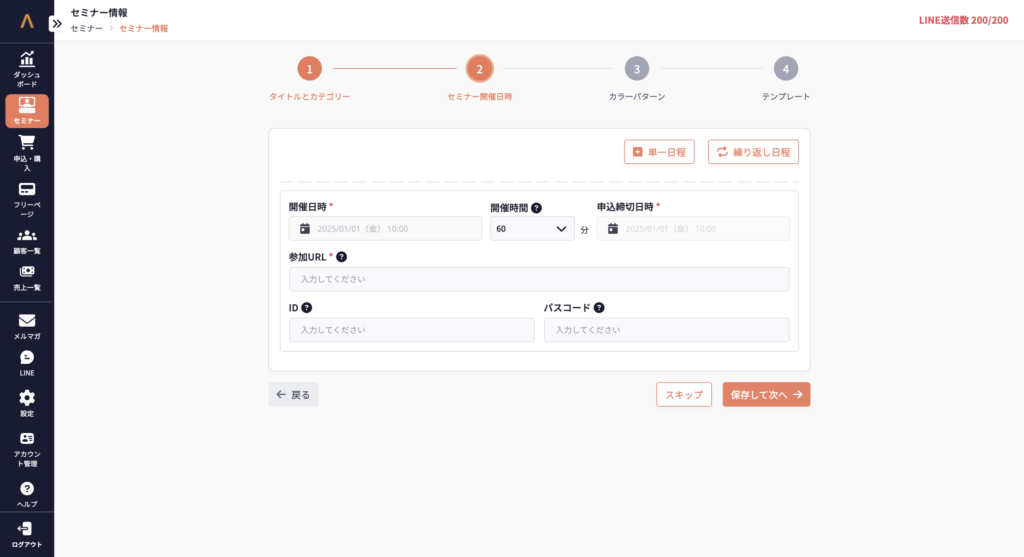This screenshot has height=557, width=1024.
Task: Open 売上一覧 sales list icon
Action: [27, 271]
